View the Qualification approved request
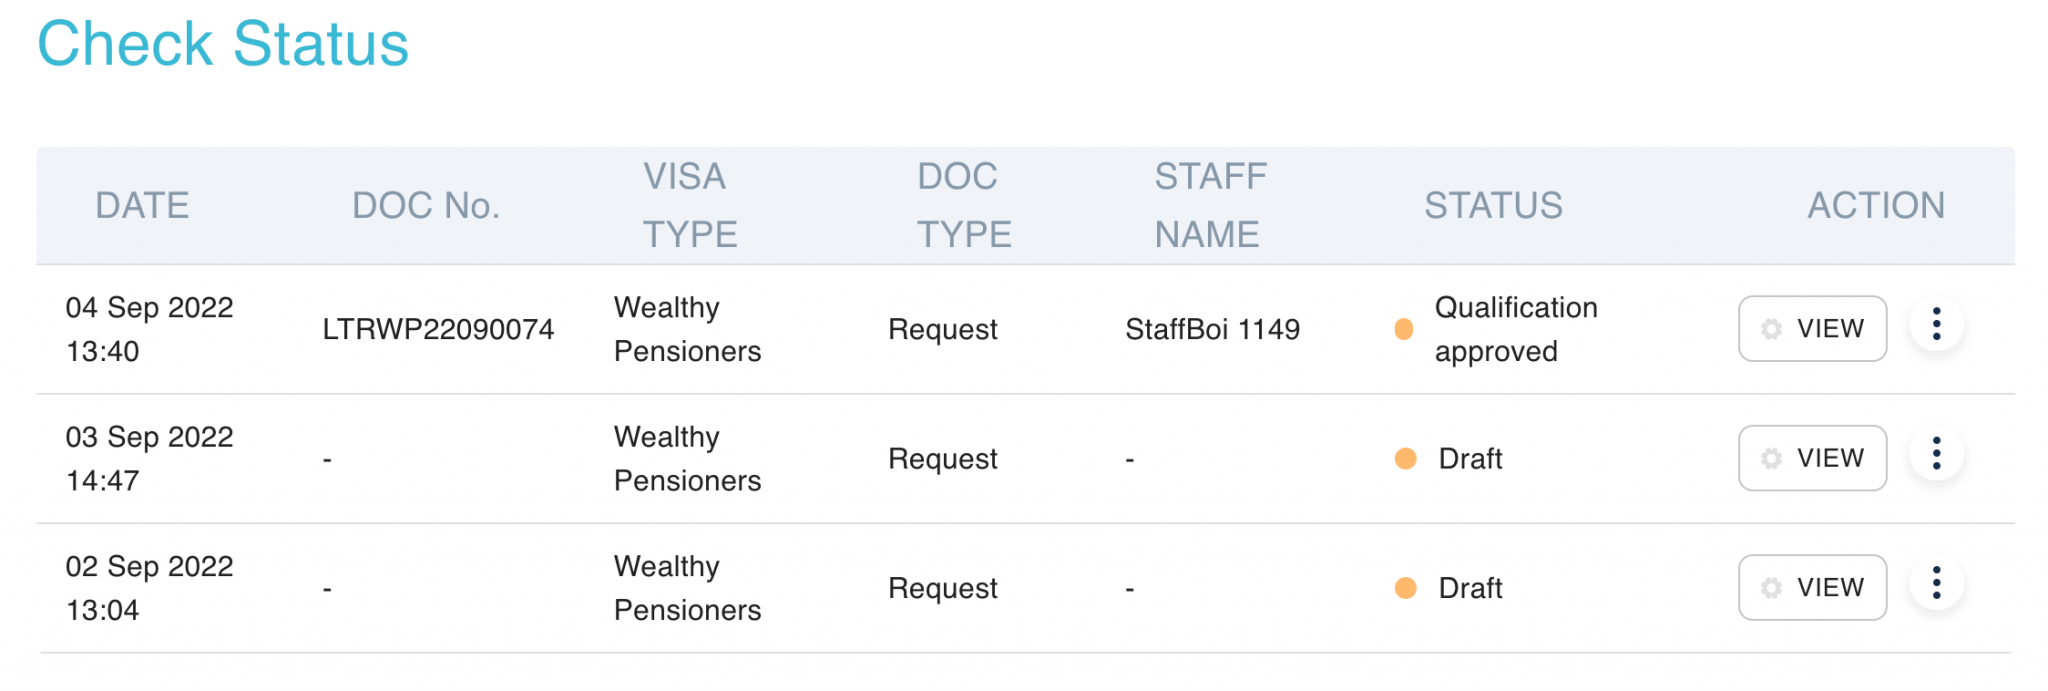 coord(1812,329)
